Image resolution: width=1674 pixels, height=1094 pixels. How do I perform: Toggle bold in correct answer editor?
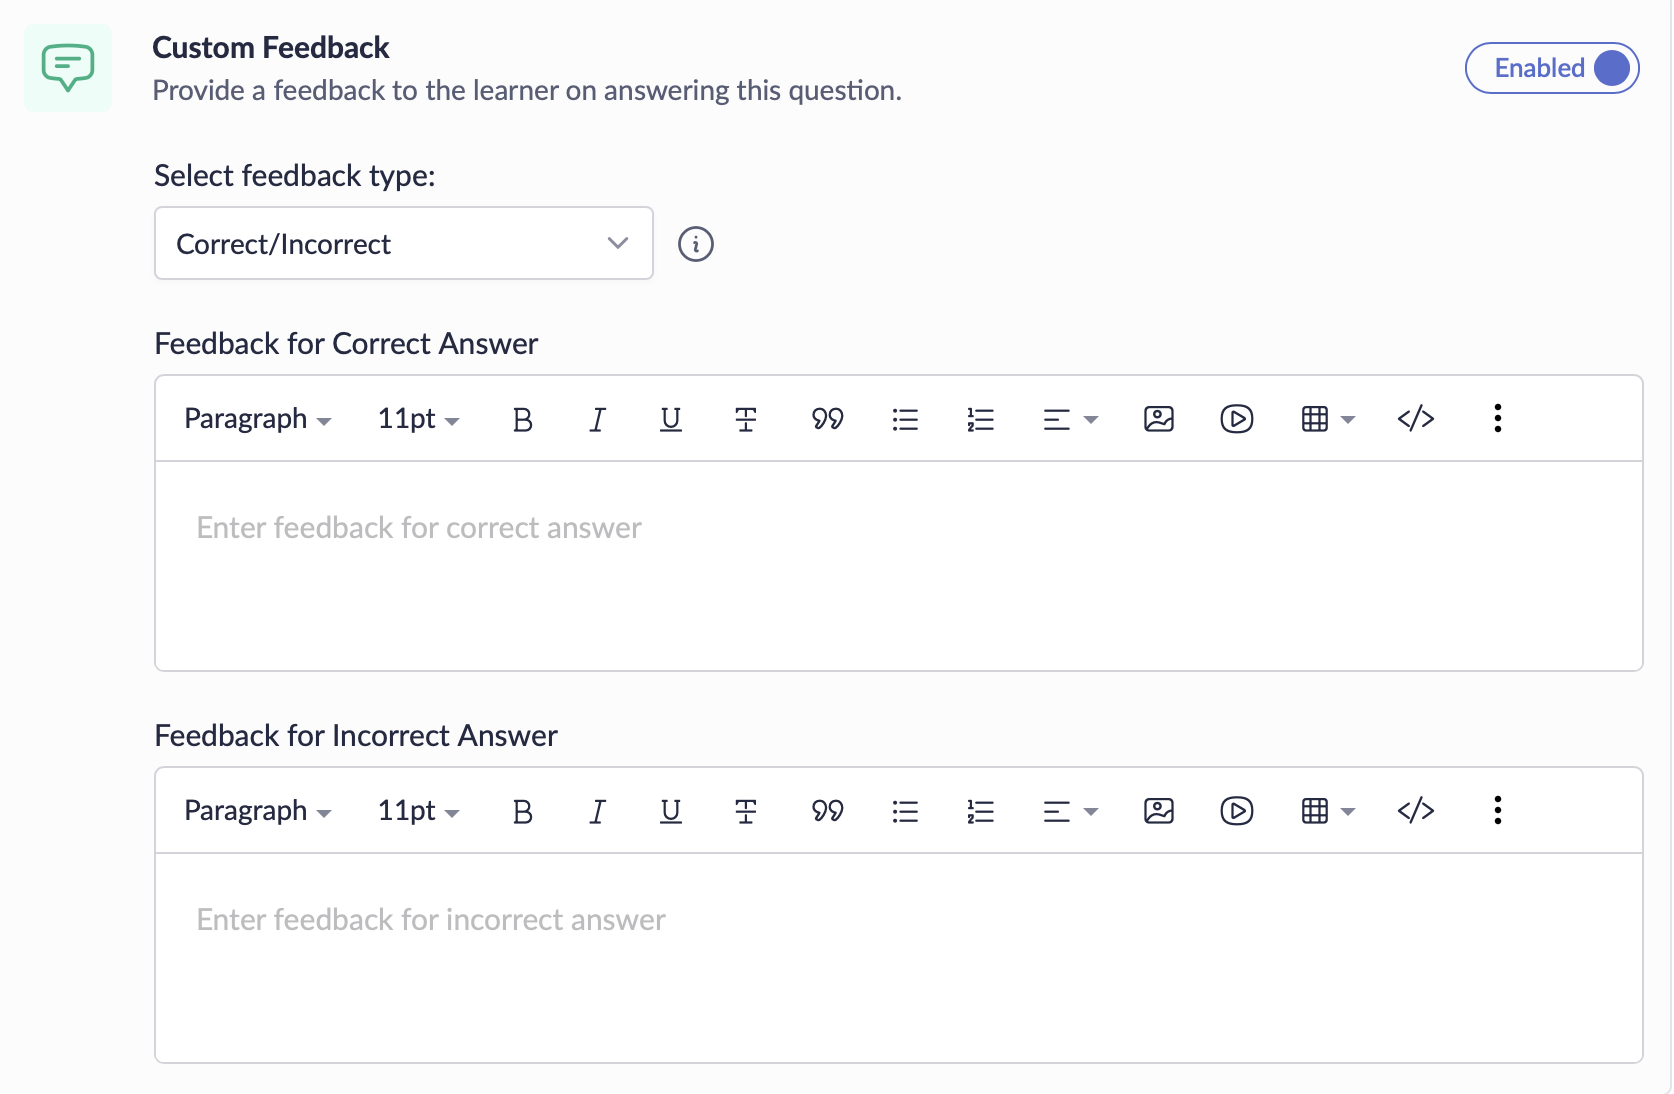[522, 419]
